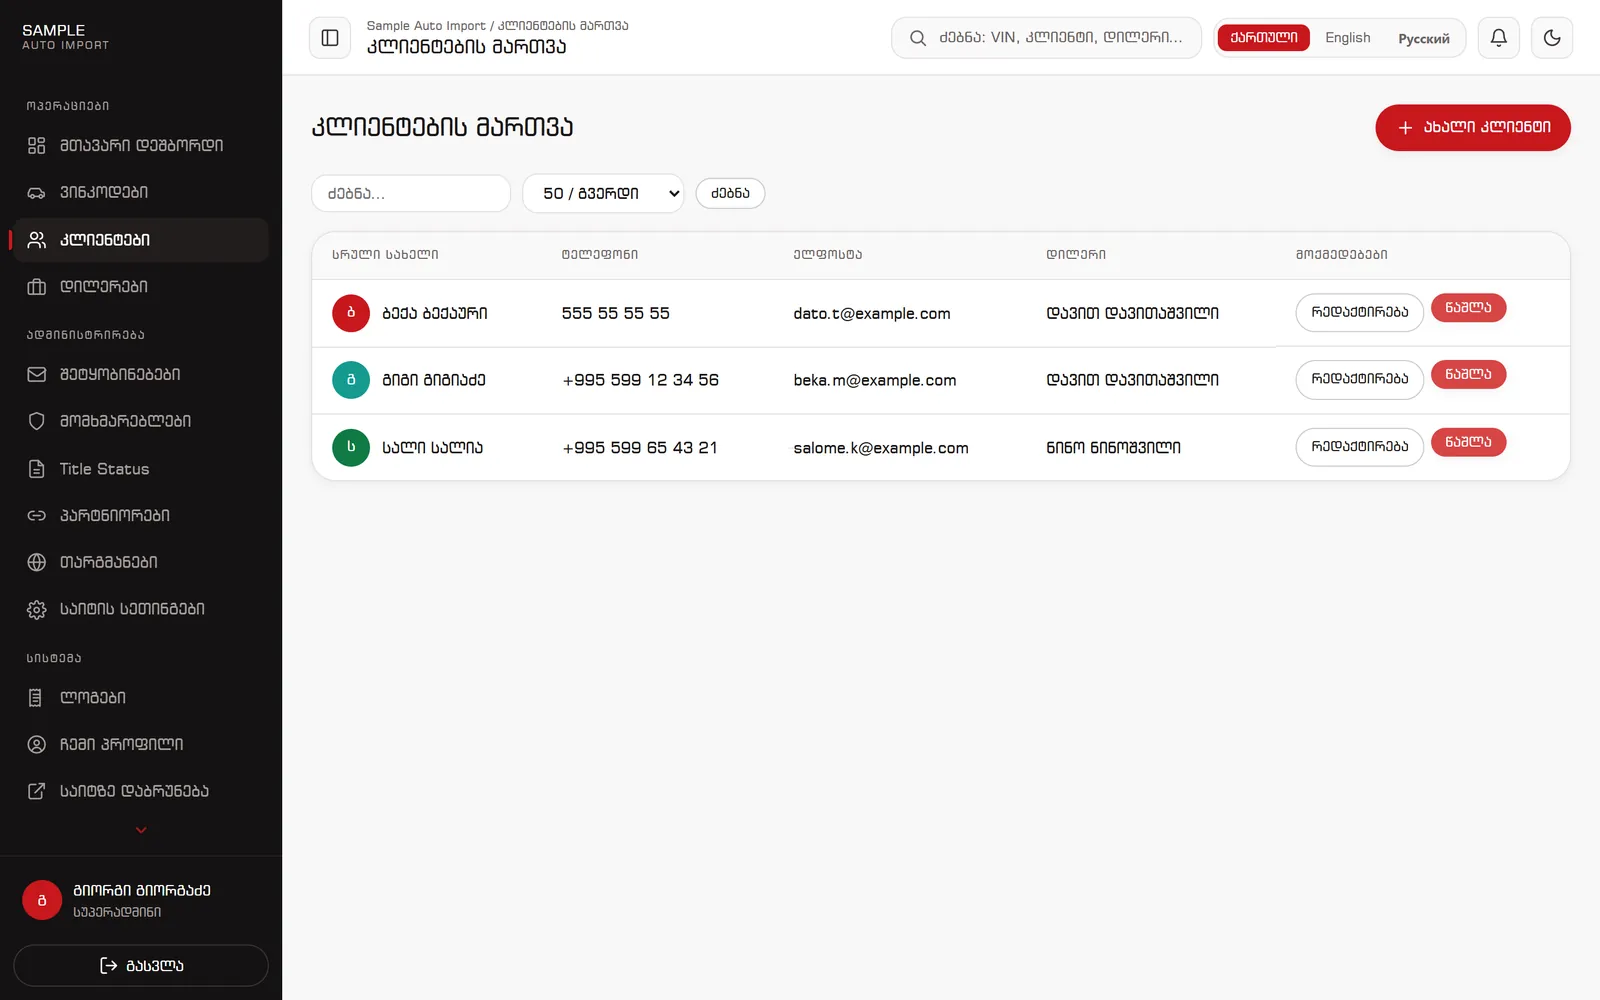Open logs list icon in sidebar

pos(37,698)
